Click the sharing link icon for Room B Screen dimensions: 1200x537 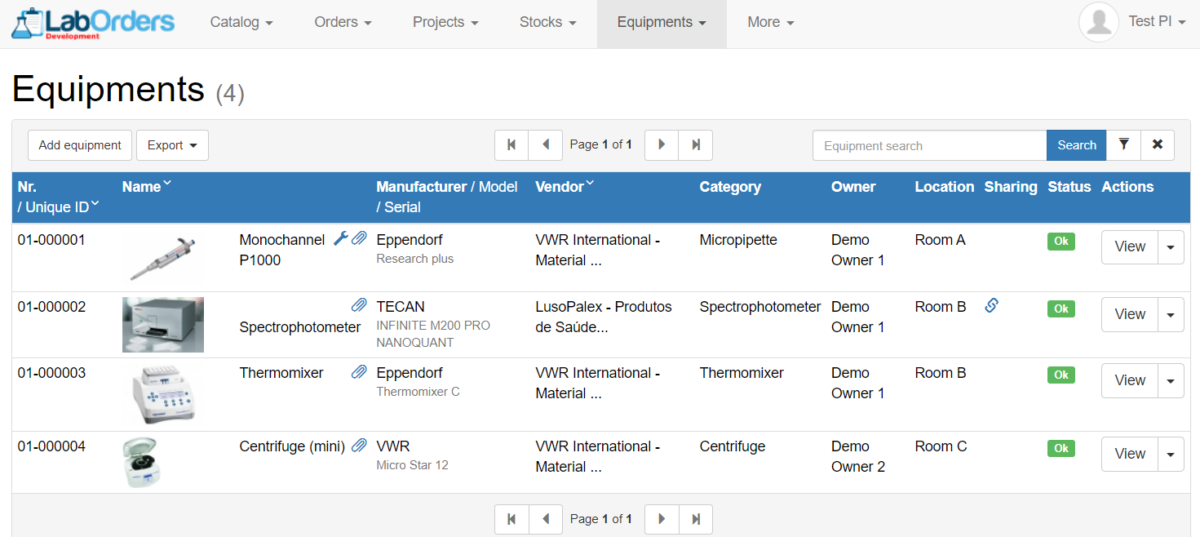tap(991, 306)
